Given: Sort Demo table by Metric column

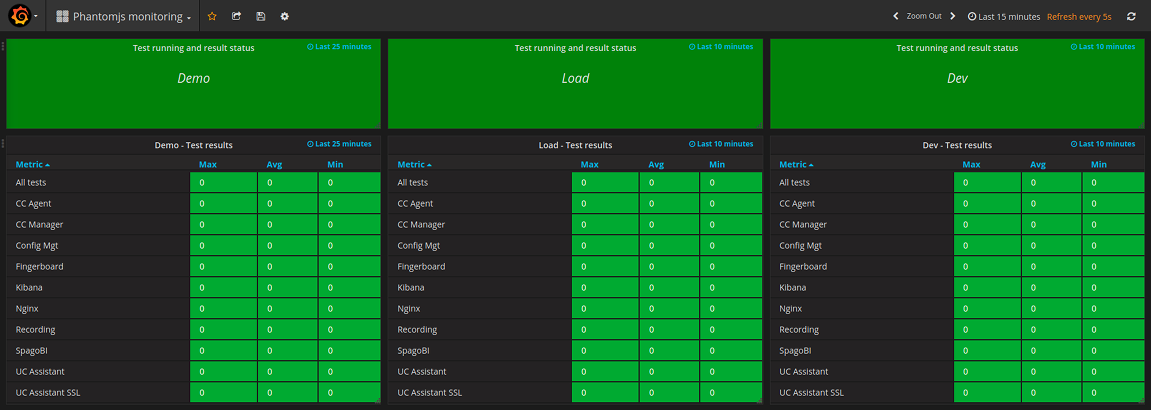Looking at the screenshot, I should 33,164.
